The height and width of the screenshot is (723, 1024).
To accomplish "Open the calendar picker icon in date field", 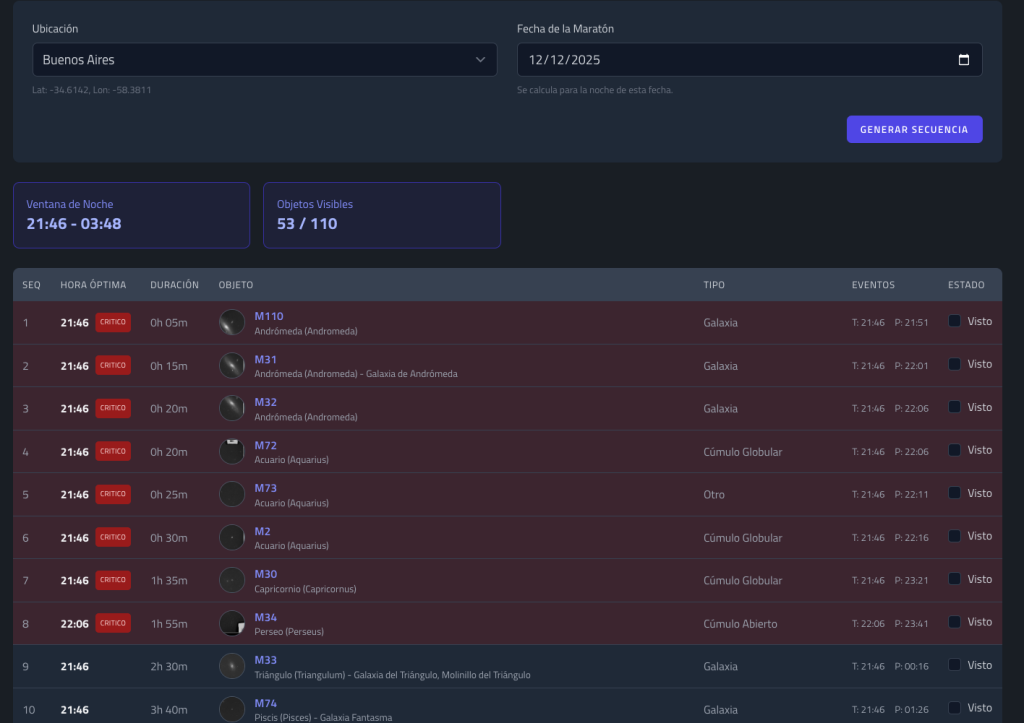I will [x=963, y=60].
